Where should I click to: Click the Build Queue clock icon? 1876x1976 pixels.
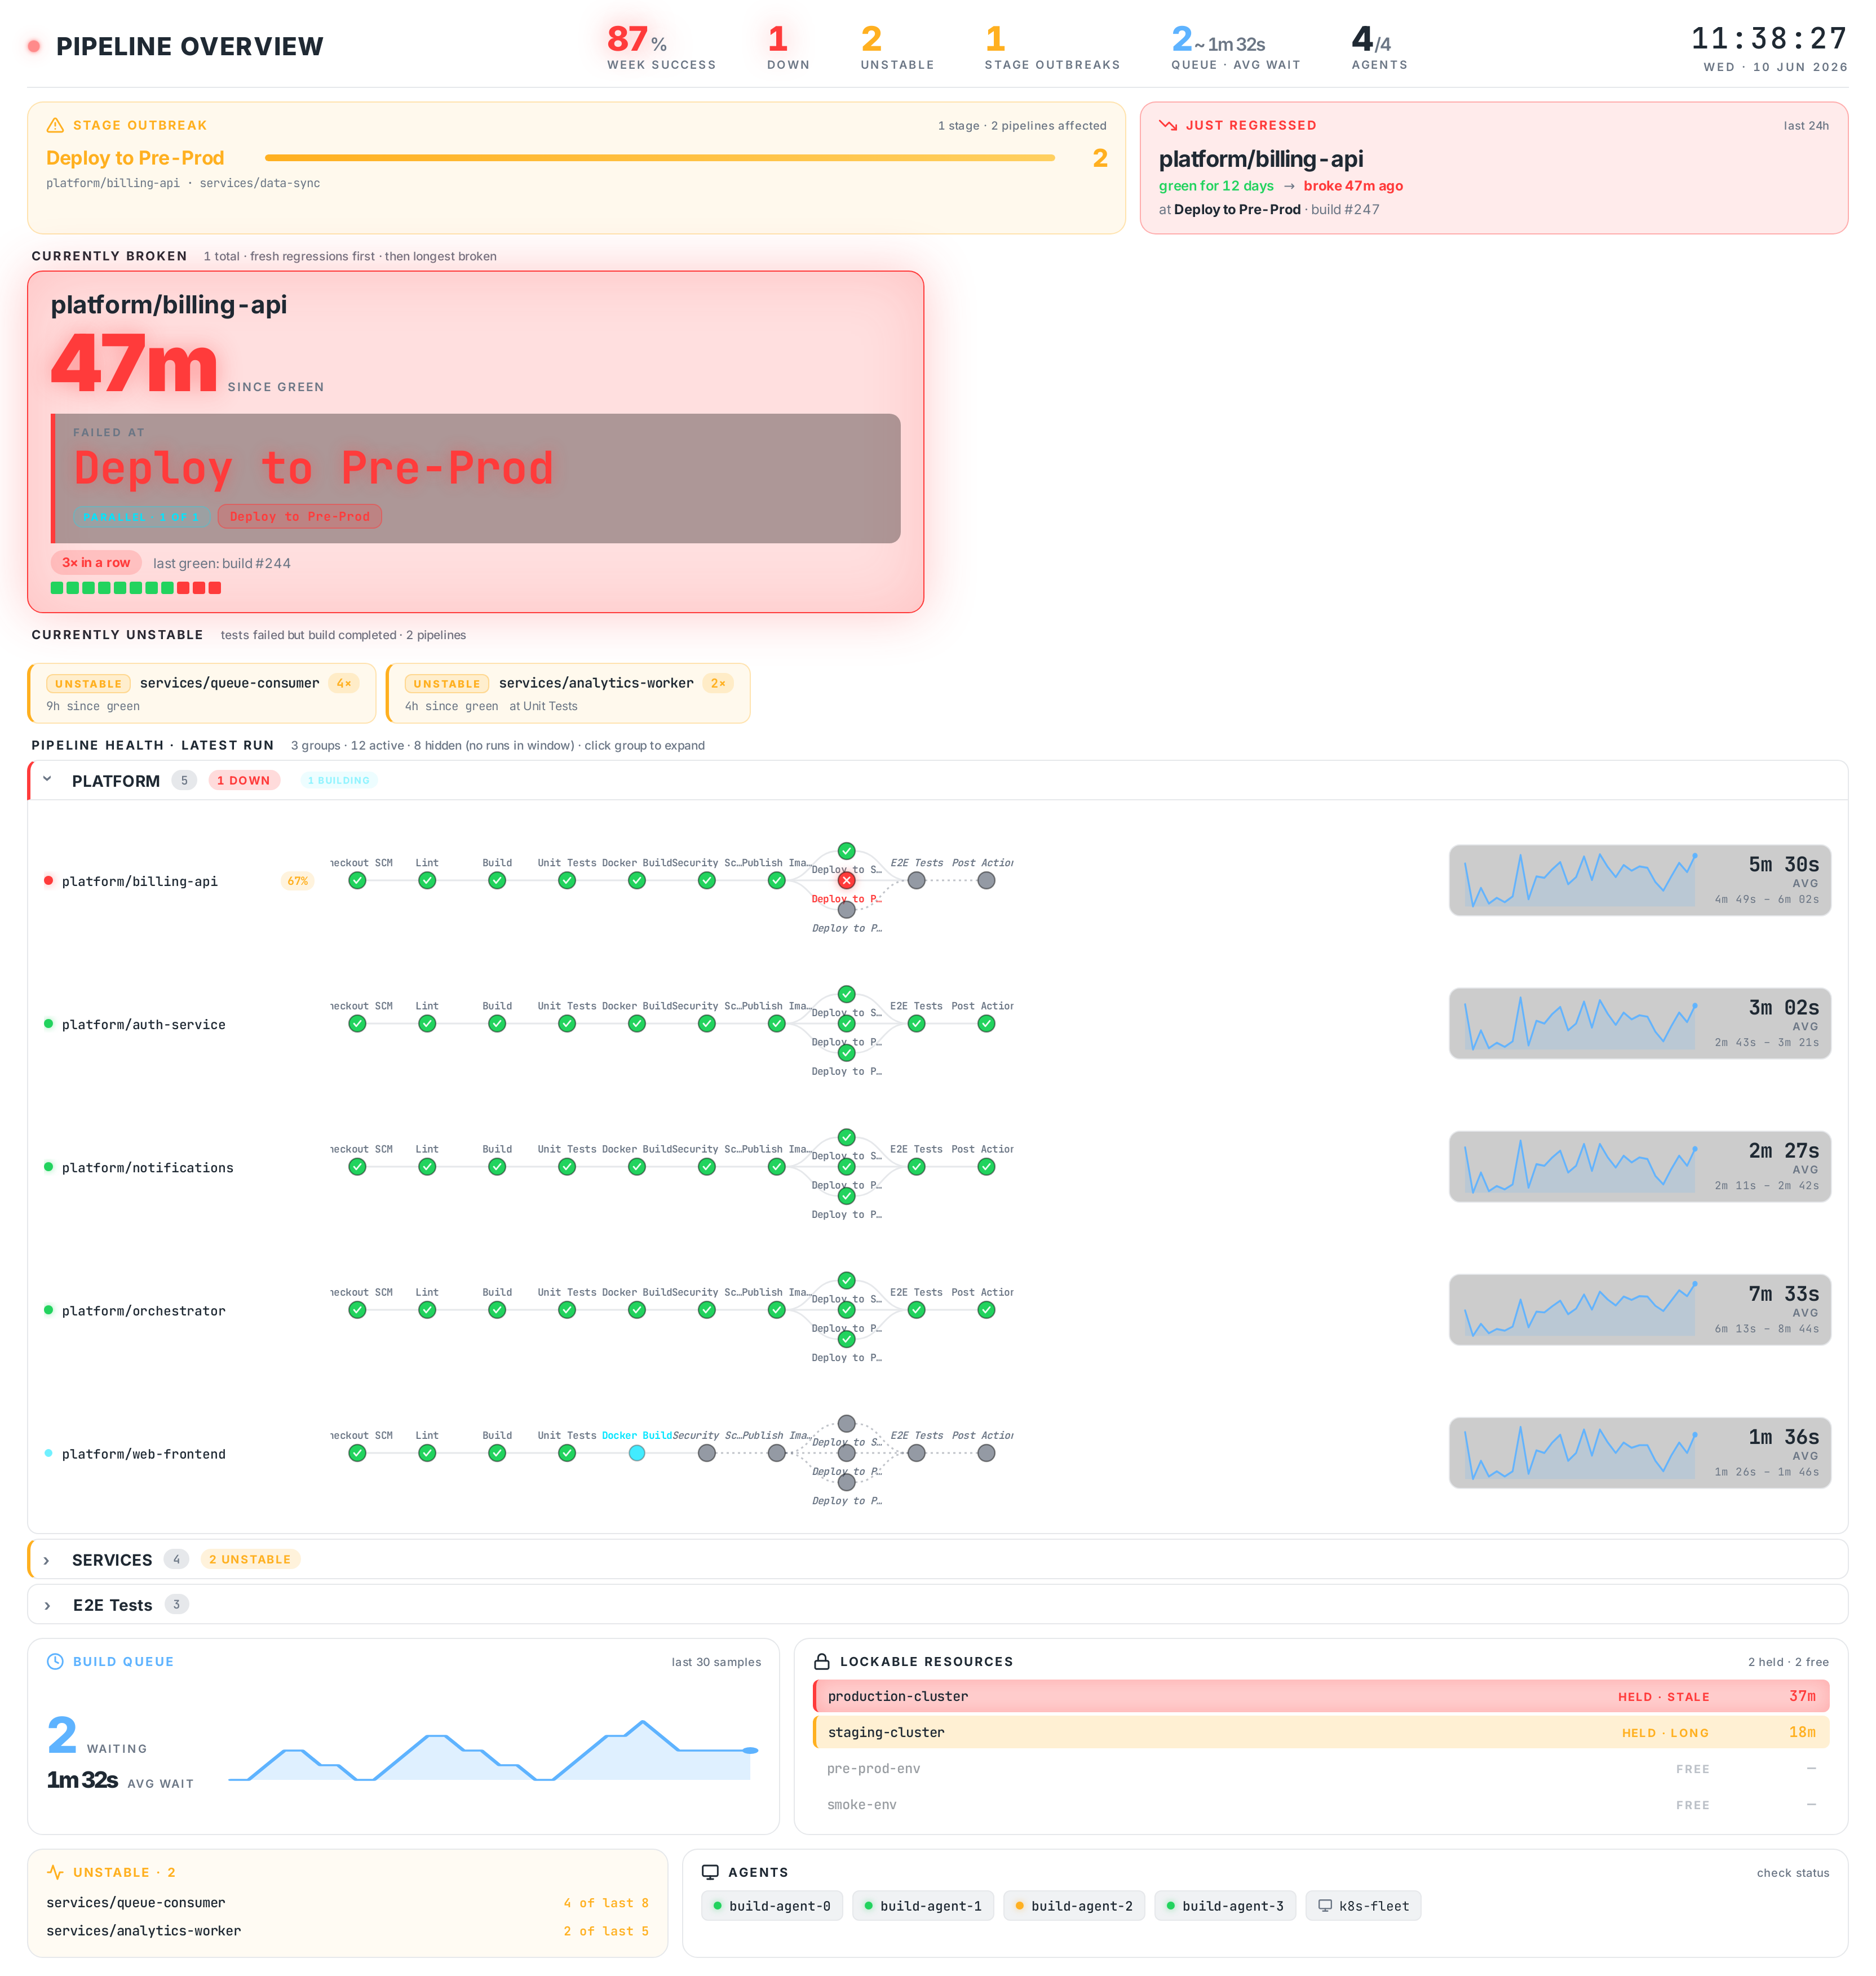[56, 1661]
